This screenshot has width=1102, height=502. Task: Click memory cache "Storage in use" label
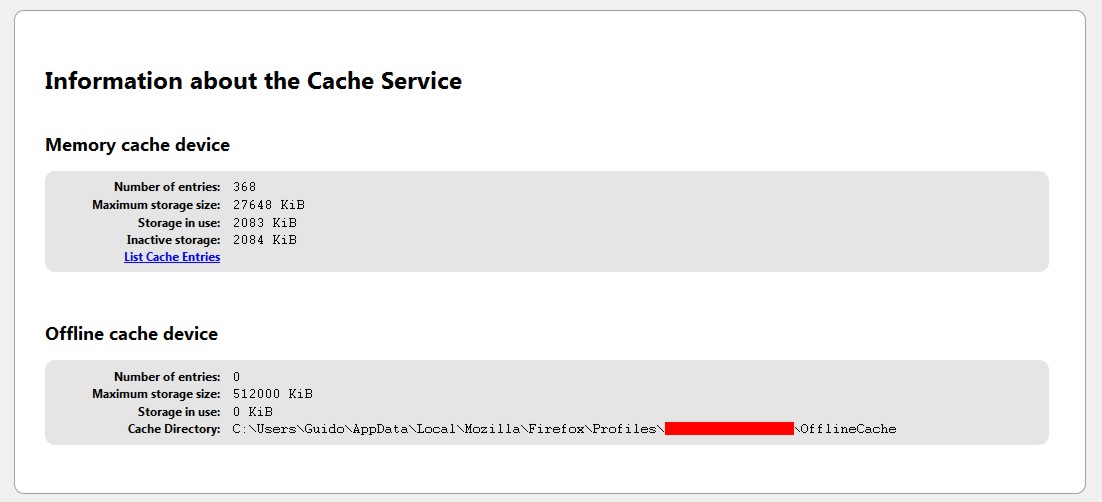pos(179,222)
